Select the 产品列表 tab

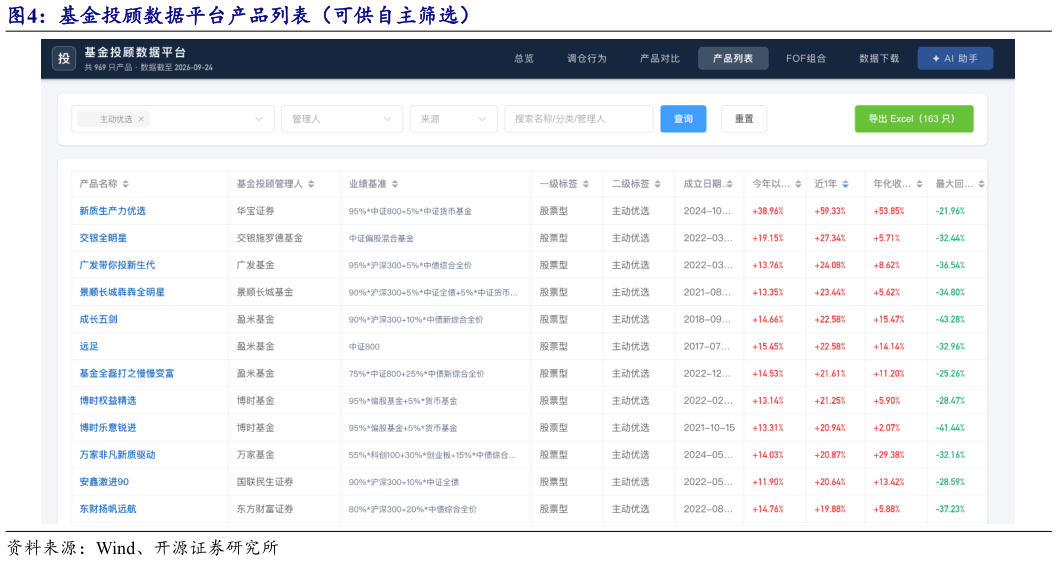[733, 59]
